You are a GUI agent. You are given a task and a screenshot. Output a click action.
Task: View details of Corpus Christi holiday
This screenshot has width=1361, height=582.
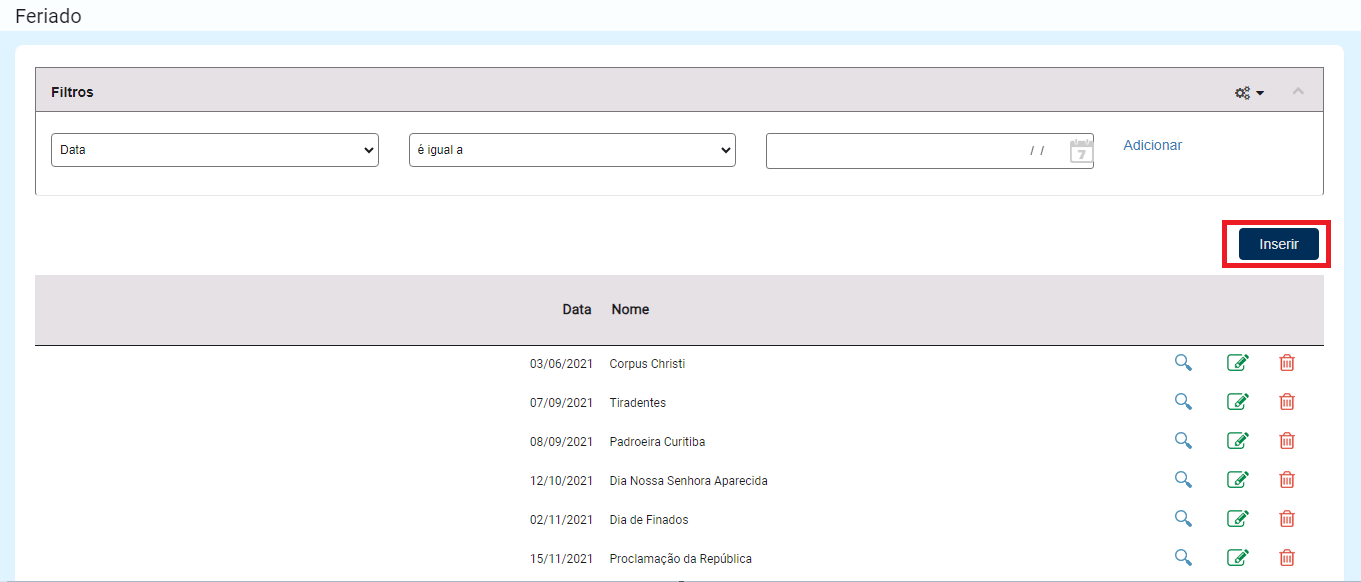click(x=1183, y=363)
